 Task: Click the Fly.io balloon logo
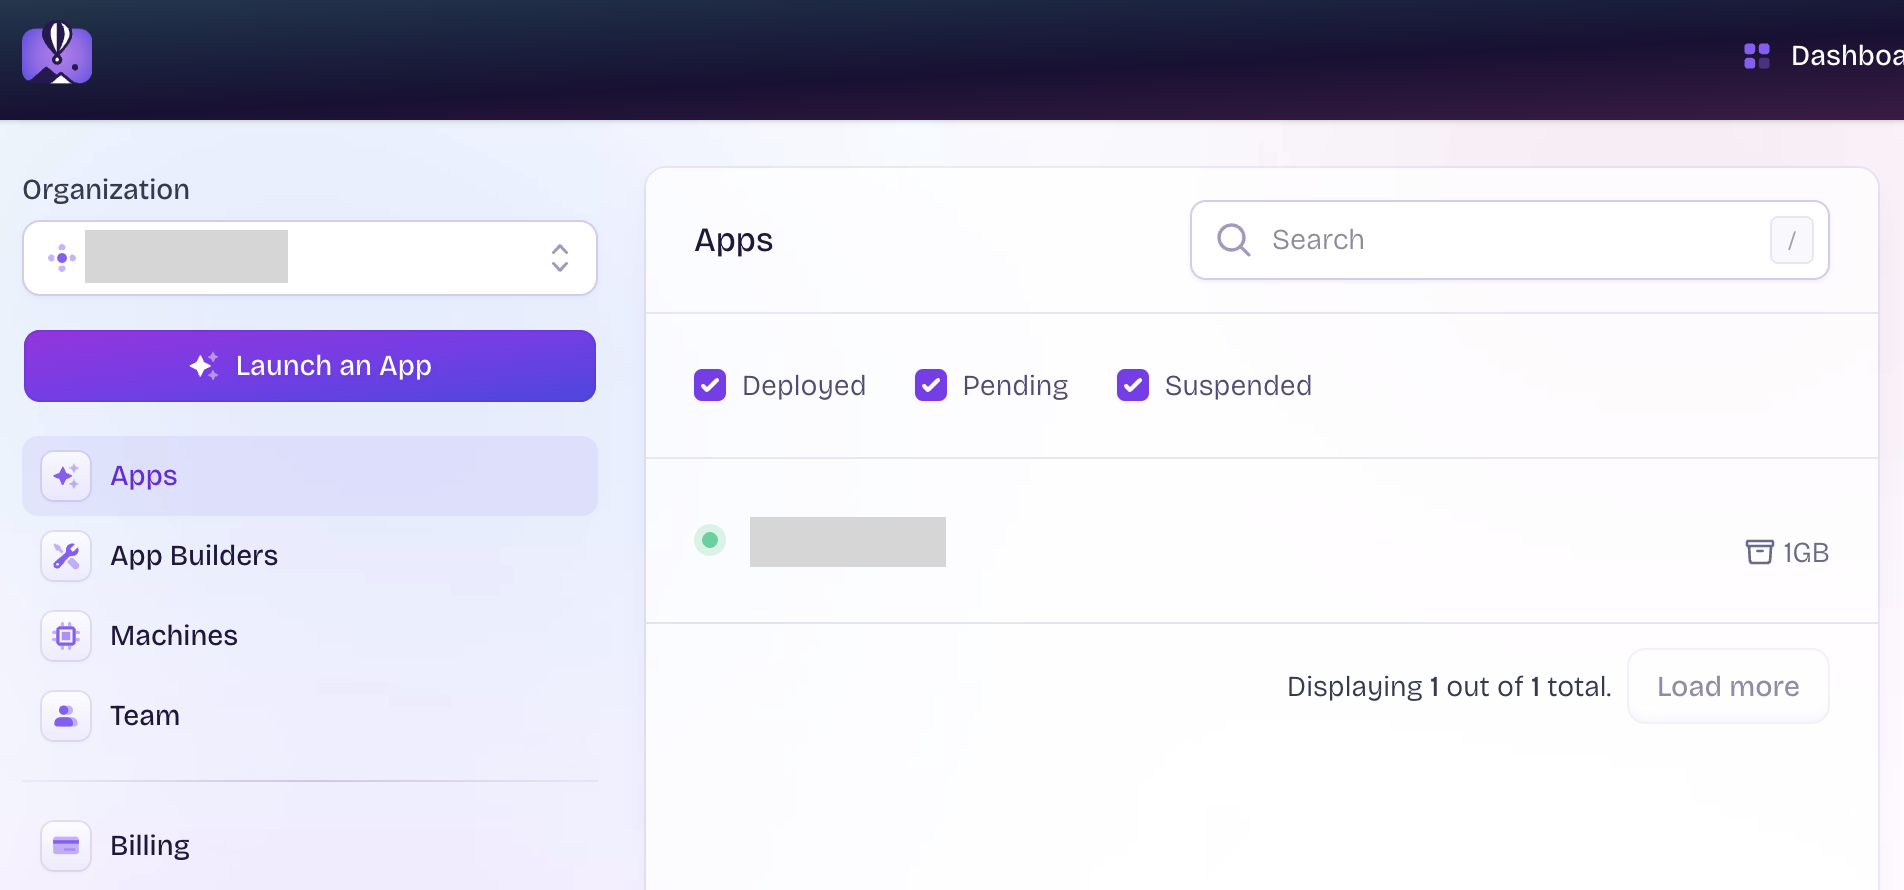pos(57,54)
